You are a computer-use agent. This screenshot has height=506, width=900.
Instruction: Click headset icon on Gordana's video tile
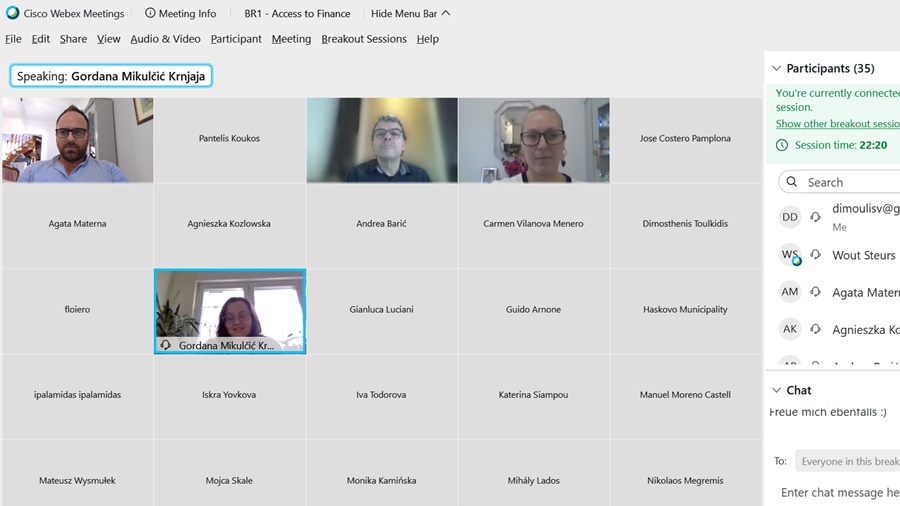pyautogui.click(x=166, y=345)
